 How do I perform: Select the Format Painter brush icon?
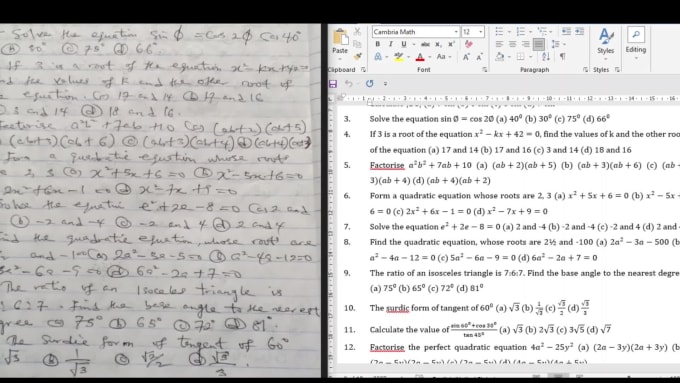[358, 56]
